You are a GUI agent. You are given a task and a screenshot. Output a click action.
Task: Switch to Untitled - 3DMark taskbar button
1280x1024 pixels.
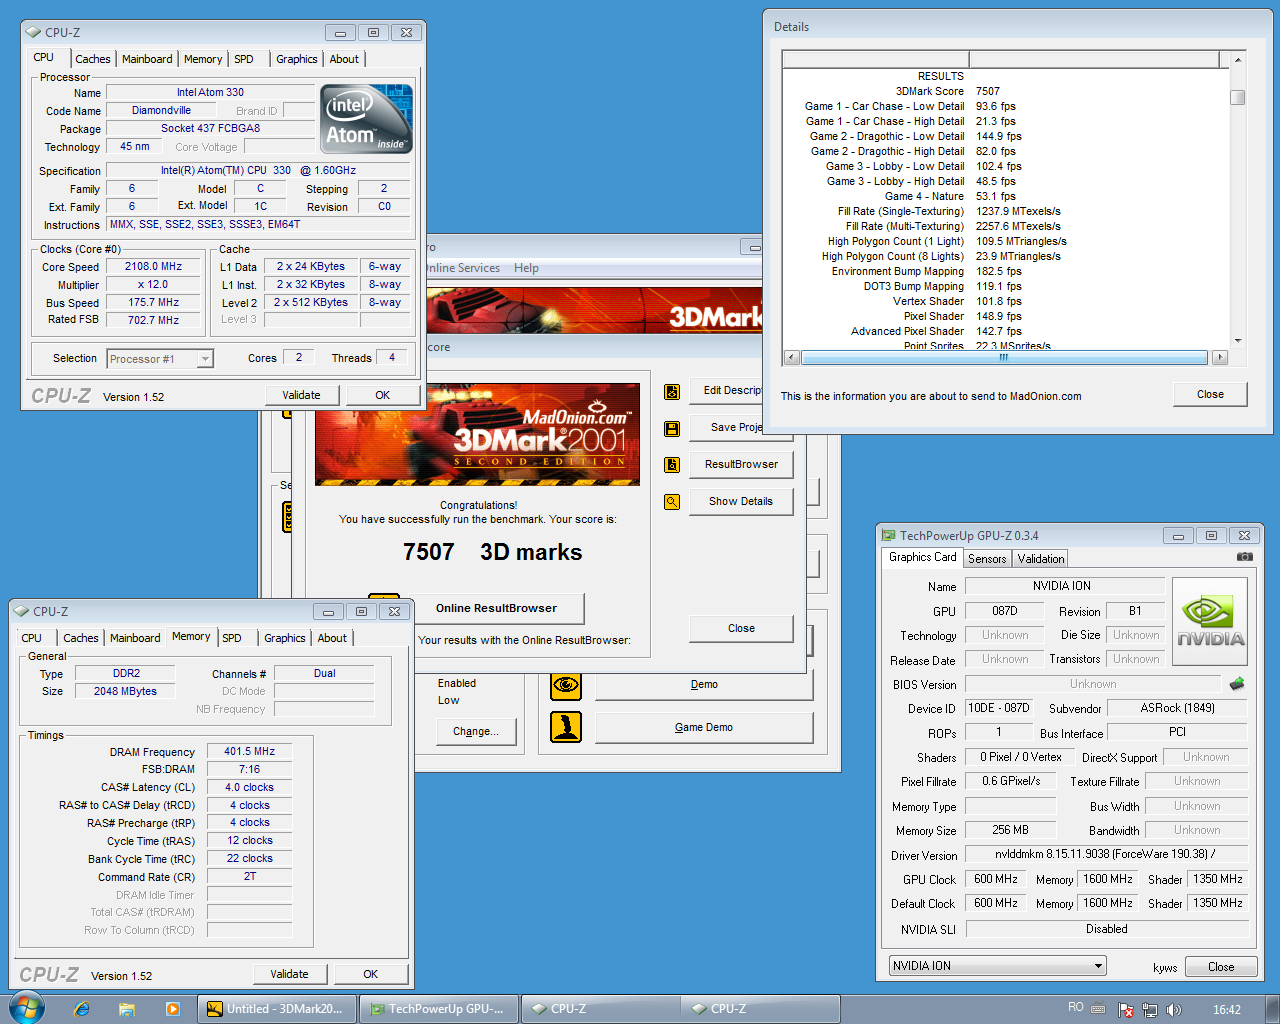point(277,1009)
